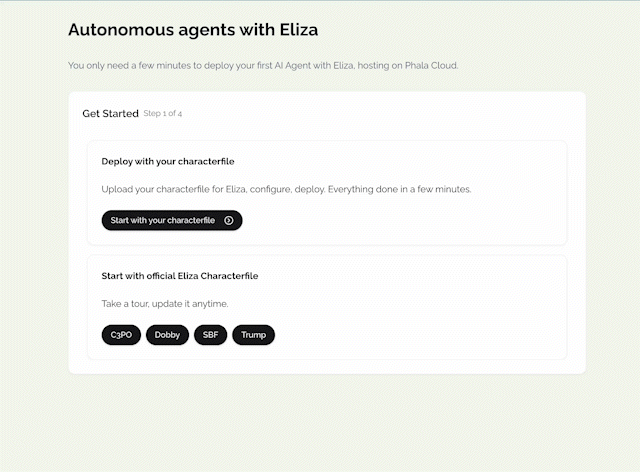This screenshot has height=472, width=640.
Task: Pick the SBF character
Action: pos(210,335)
